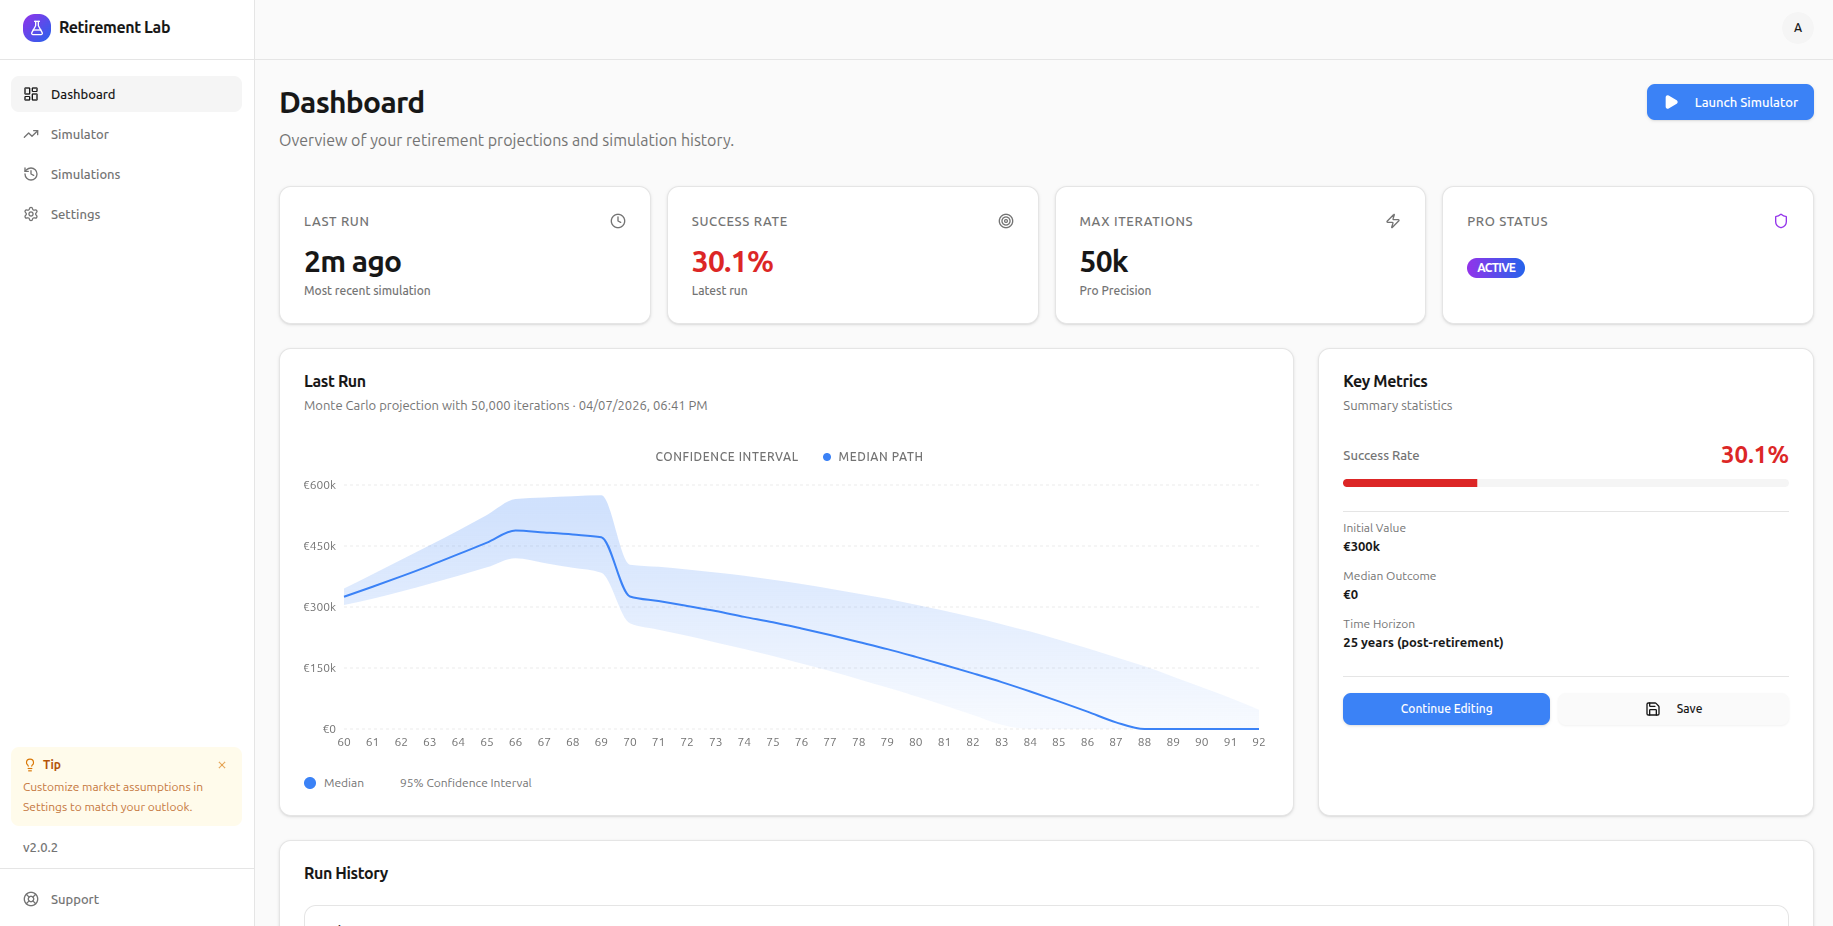
Task: Click the age '70' x-axis label
Action: pyautogui.click(x=630, y=742)
